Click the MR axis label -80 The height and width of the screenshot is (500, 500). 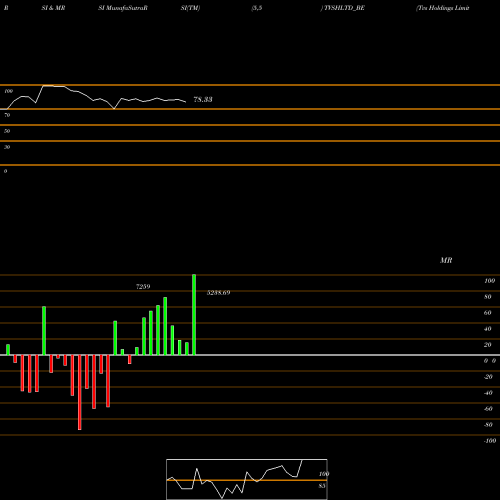tap(488, 425)
